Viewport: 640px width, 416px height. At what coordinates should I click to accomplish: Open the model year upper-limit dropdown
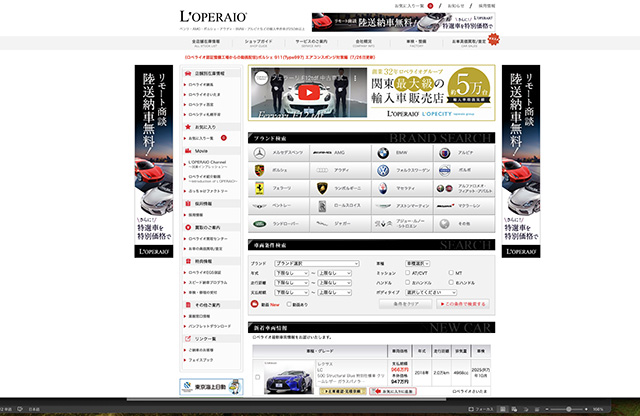pyautogui.click(x=334, y=273)
